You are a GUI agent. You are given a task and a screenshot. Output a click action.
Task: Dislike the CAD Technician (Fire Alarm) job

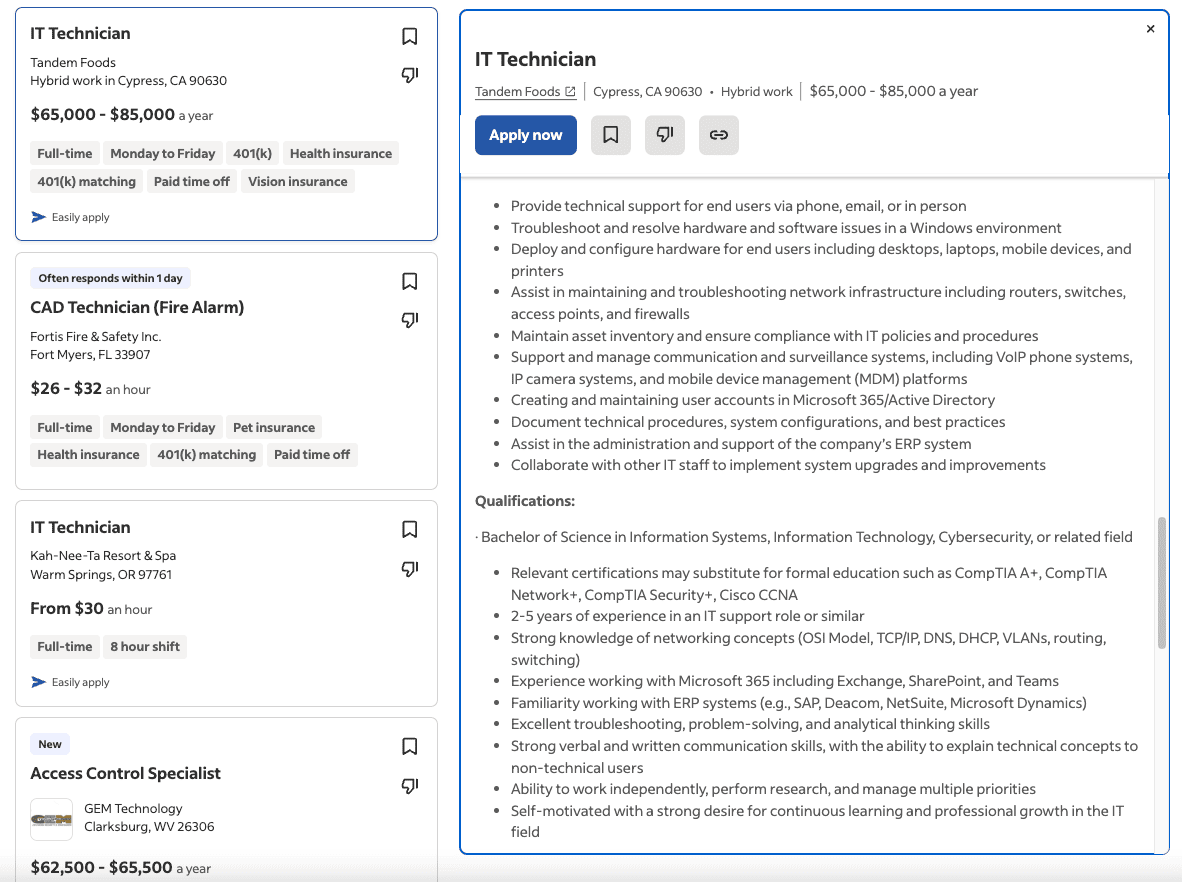point(409,320)
